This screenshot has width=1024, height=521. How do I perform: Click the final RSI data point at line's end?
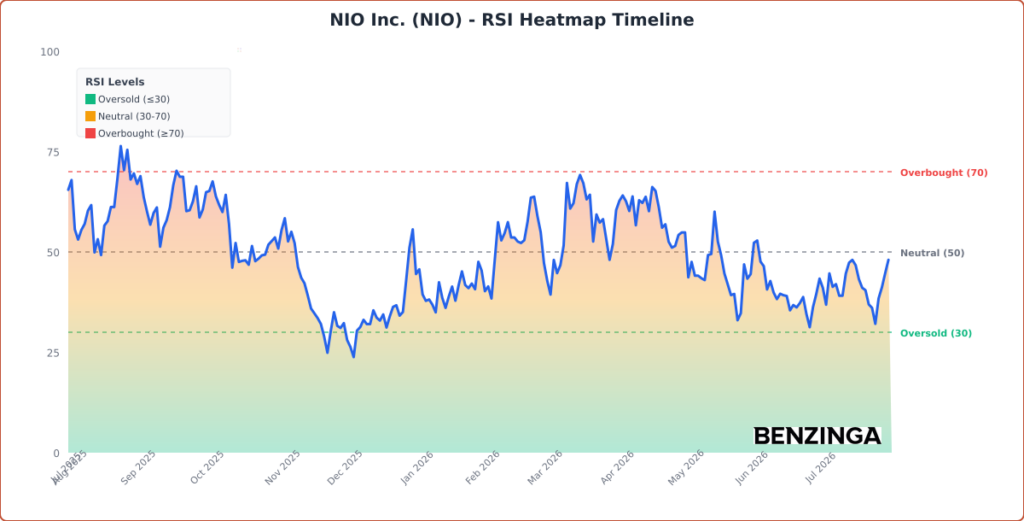(888, 260)
